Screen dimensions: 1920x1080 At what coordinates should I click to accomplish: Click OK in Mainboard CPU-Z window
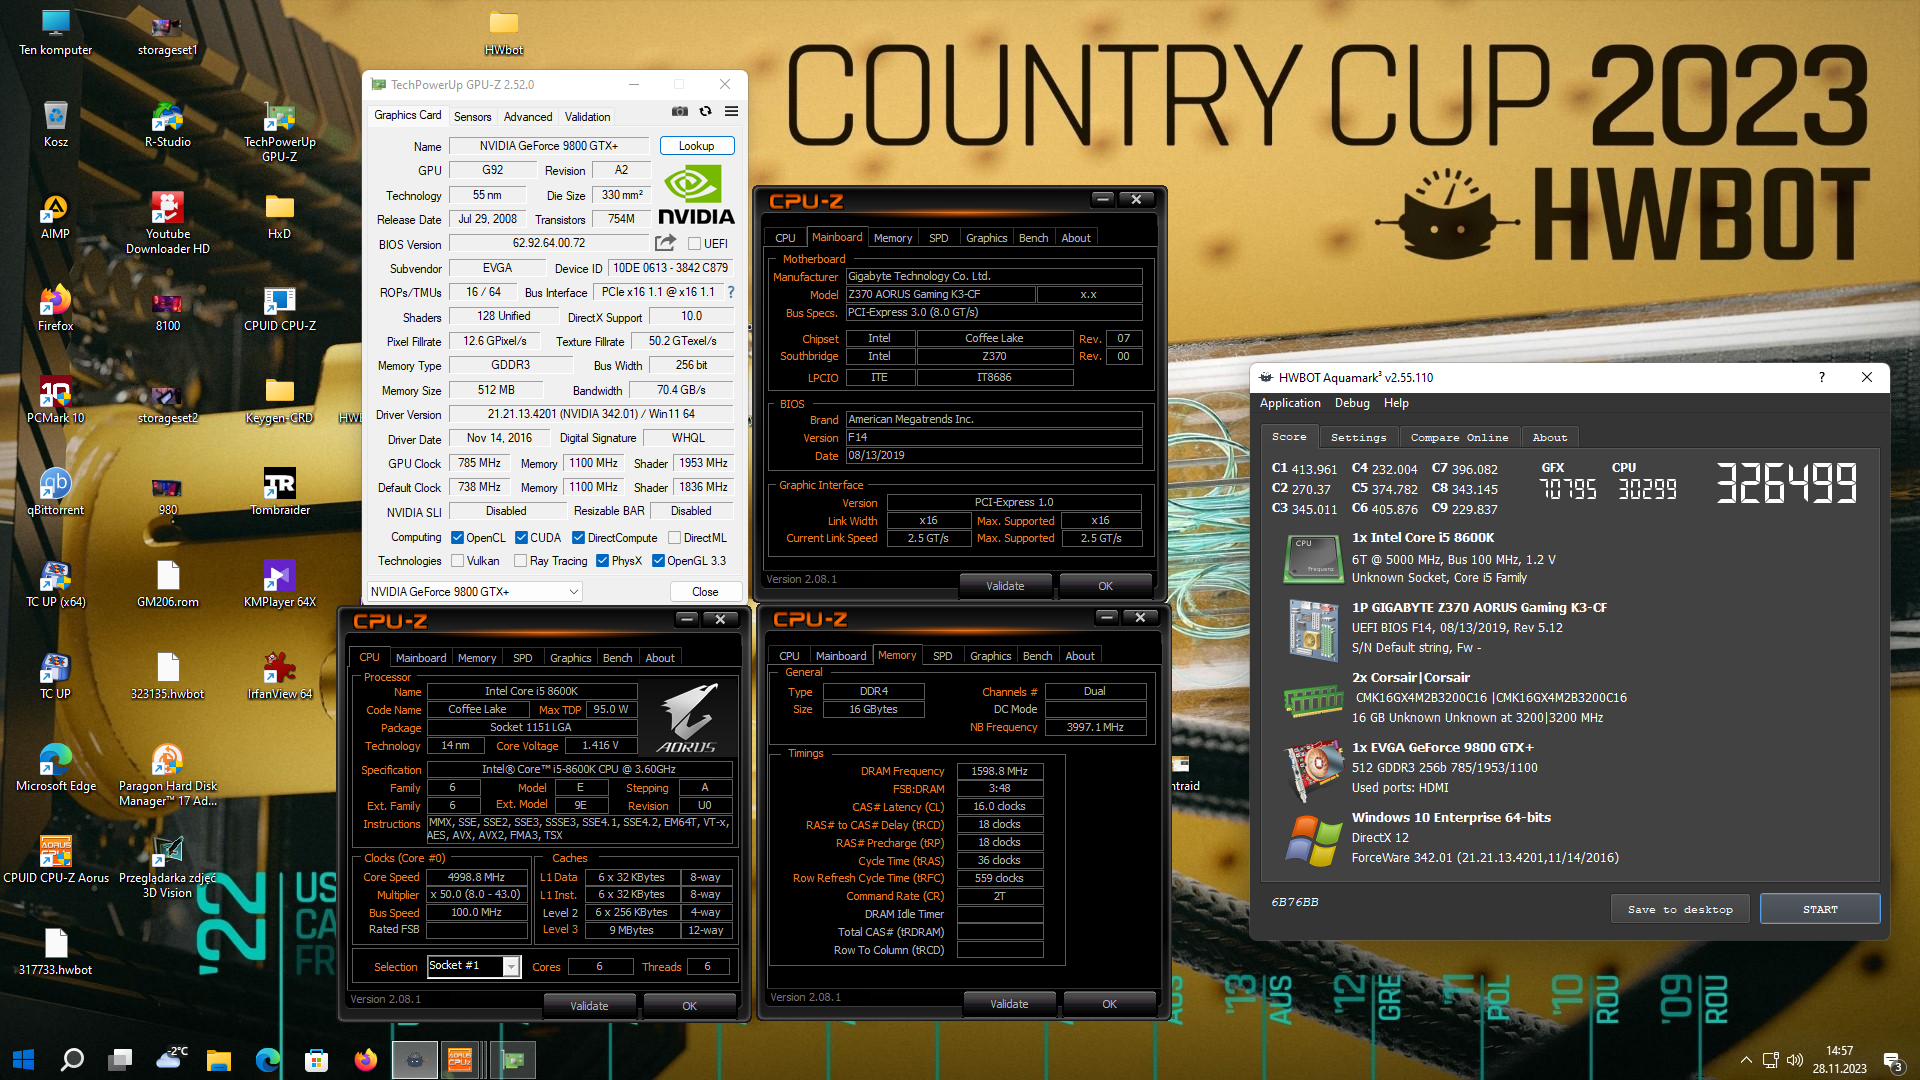point(1105,586)
